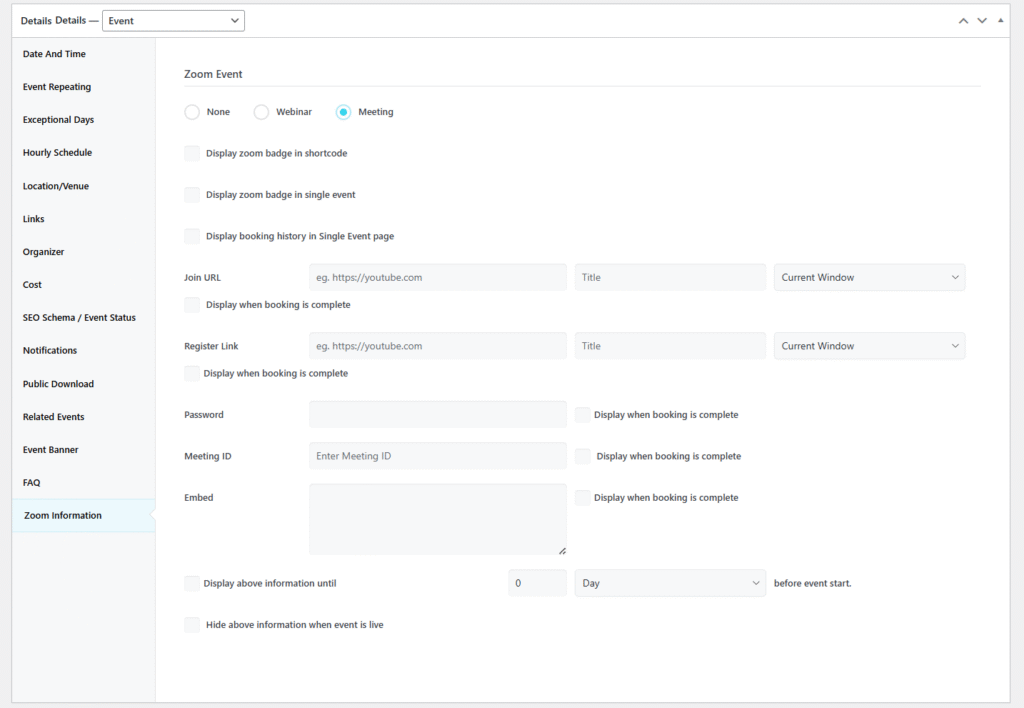Check Hide above information when event is live
Screen dimensions: 1024x708
(191, 624)
